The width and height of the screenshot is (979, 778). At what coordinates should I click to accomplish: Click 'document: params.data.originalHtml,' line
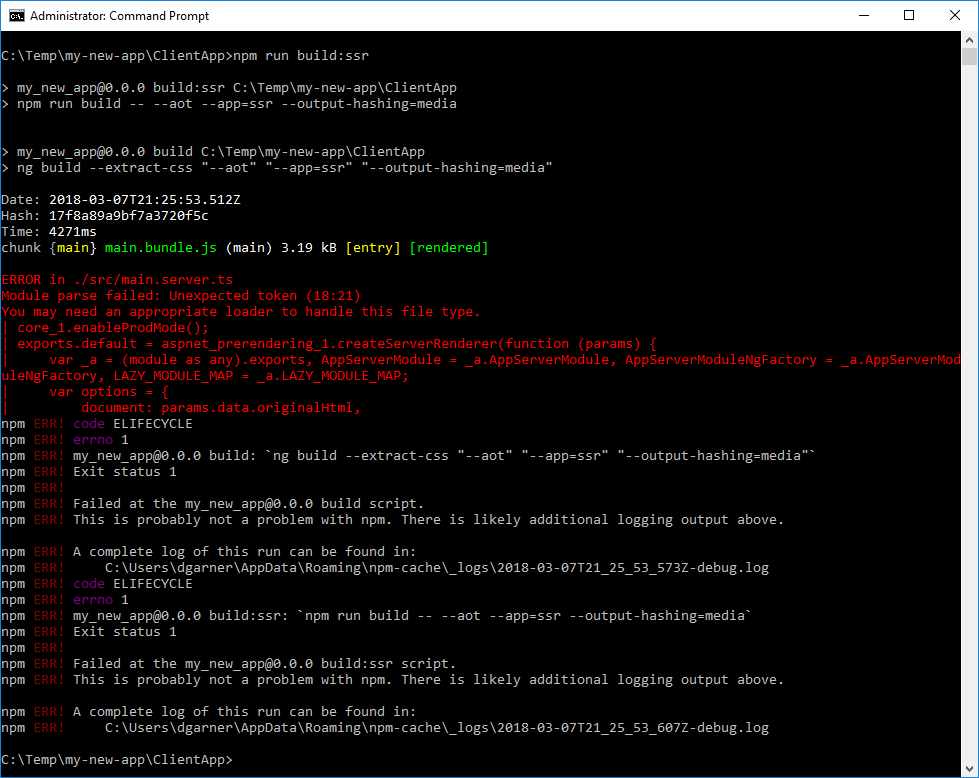coord(221,408)
